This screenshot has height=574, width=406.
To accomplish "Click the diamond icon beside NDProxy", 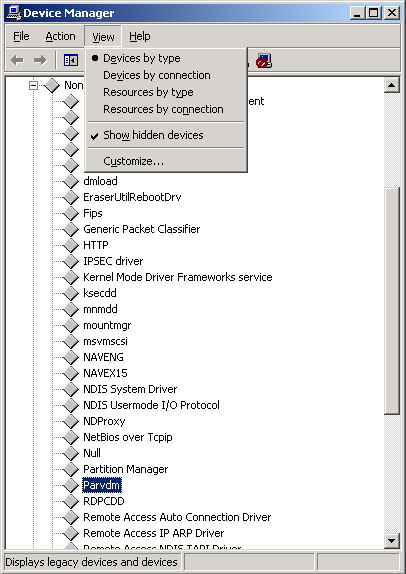I will click(x=71, y=421).
